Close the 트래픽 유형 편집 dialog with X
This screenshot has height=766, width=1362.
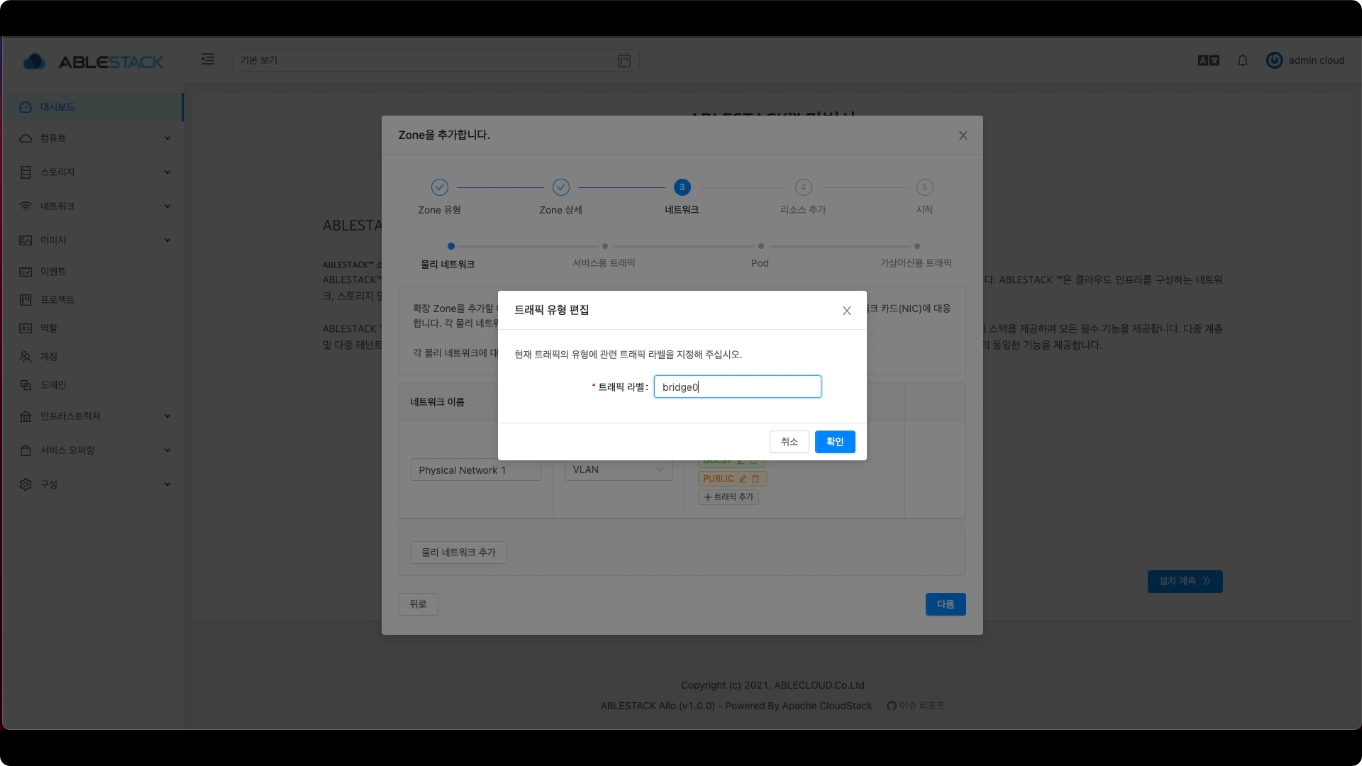[x=847, y=311]
